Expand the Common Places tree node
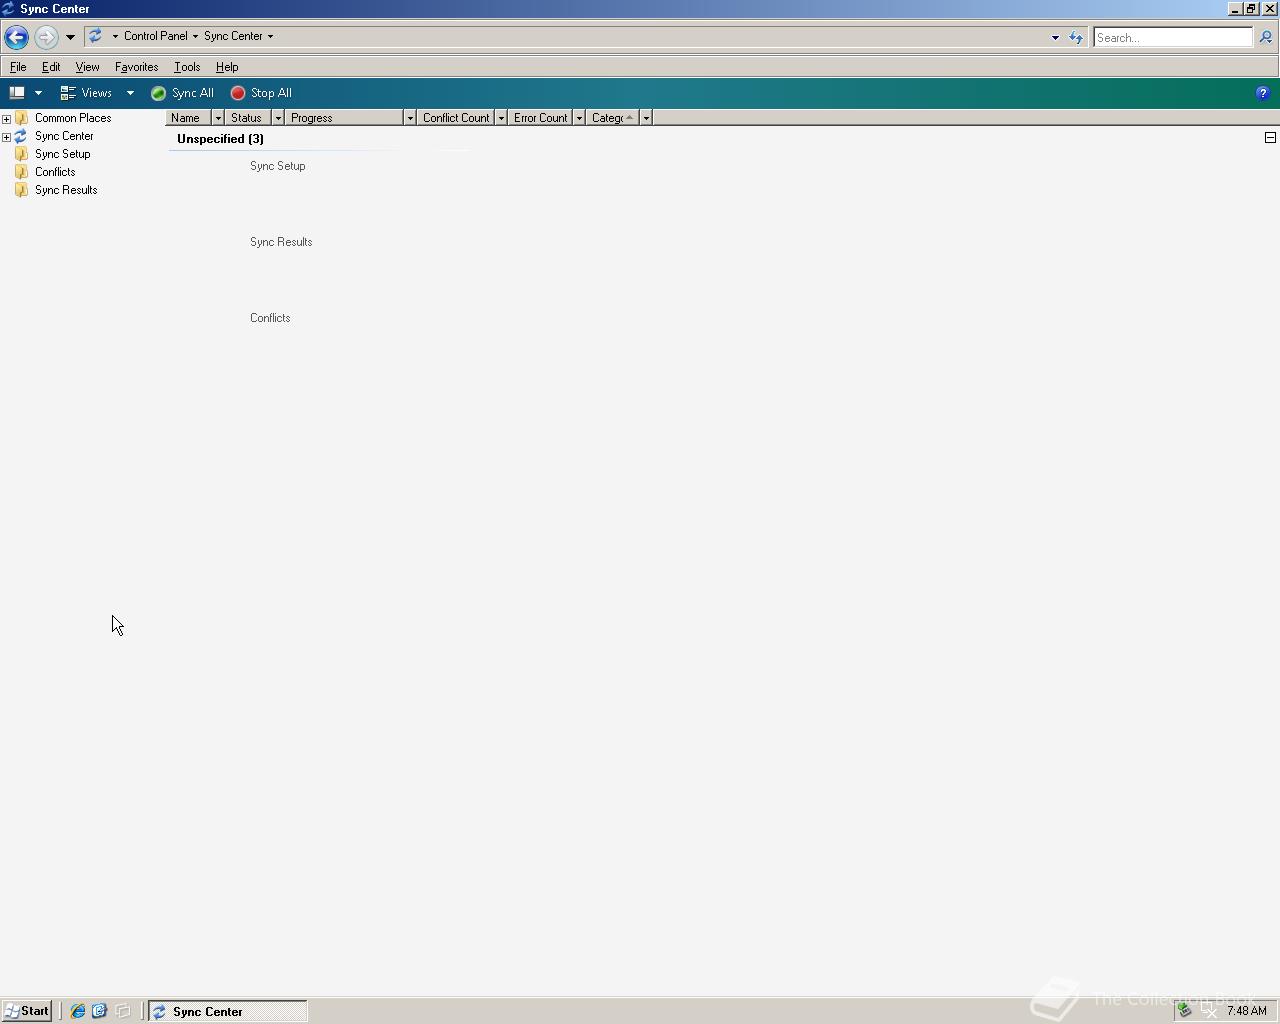The image size is (1280, 1024). point(6,119)
